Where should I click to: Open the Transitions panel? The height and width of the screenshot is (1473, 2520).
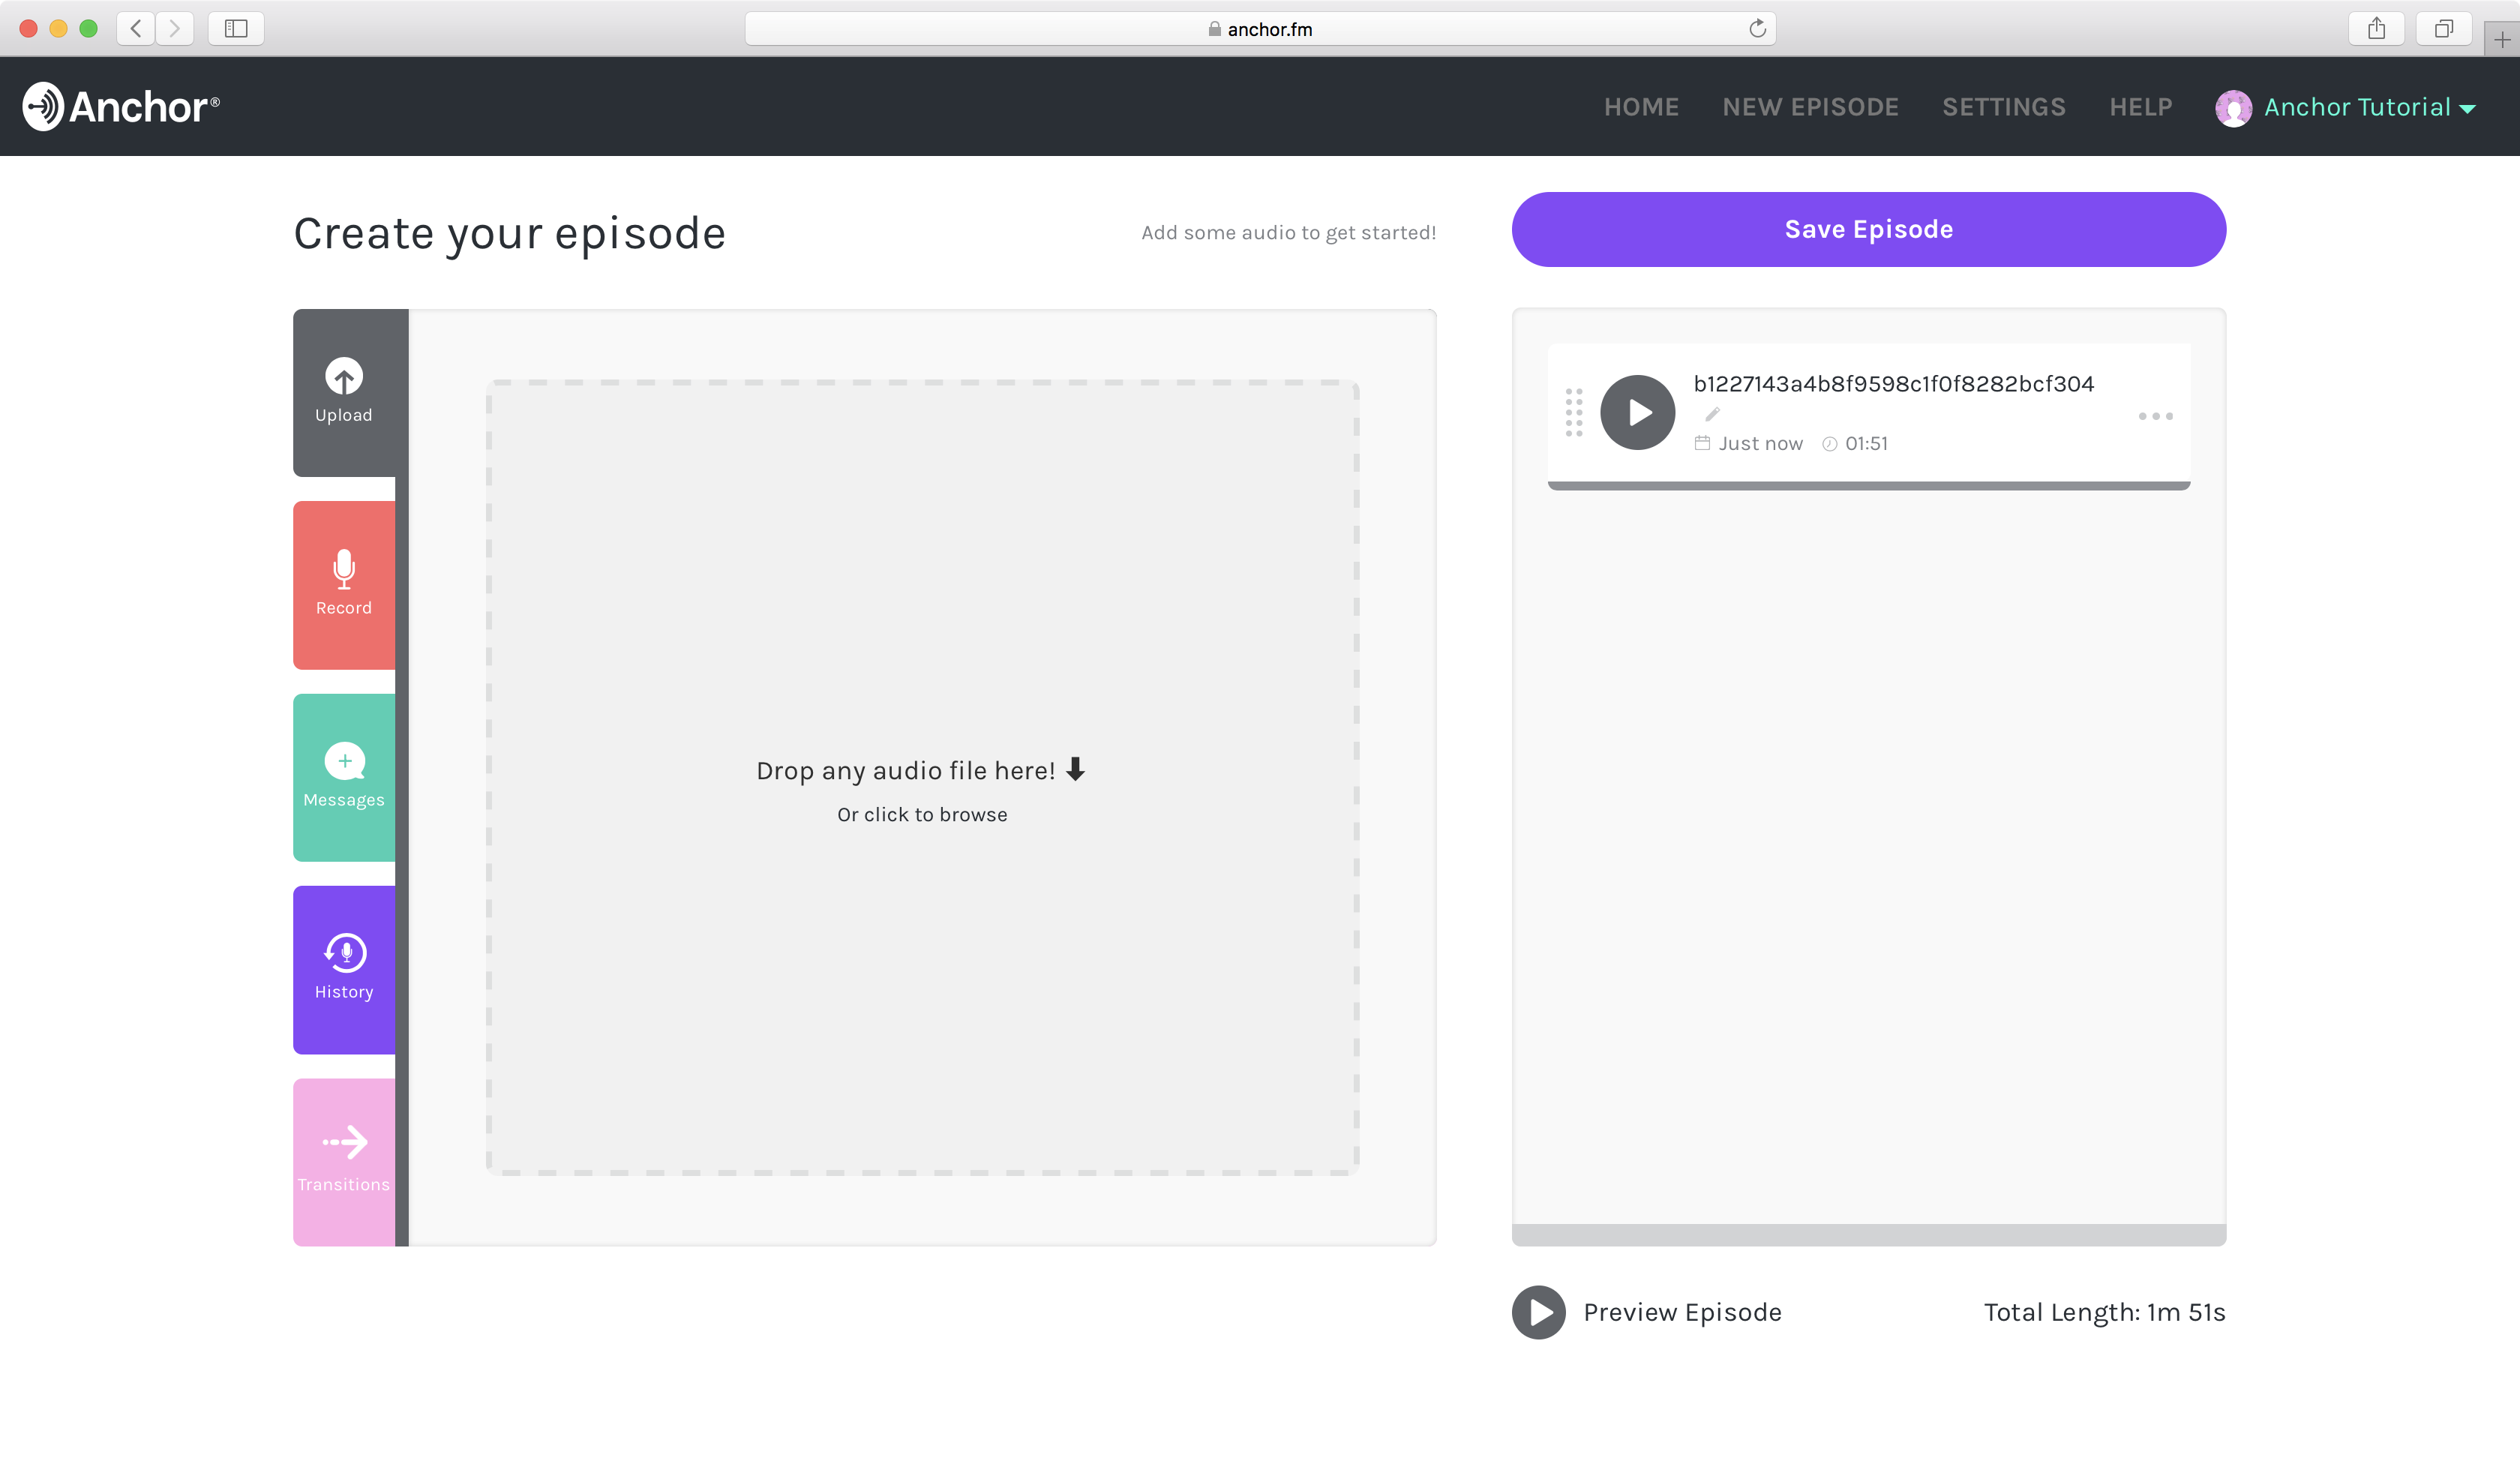pyautogui.click(x=344, y=1161)
